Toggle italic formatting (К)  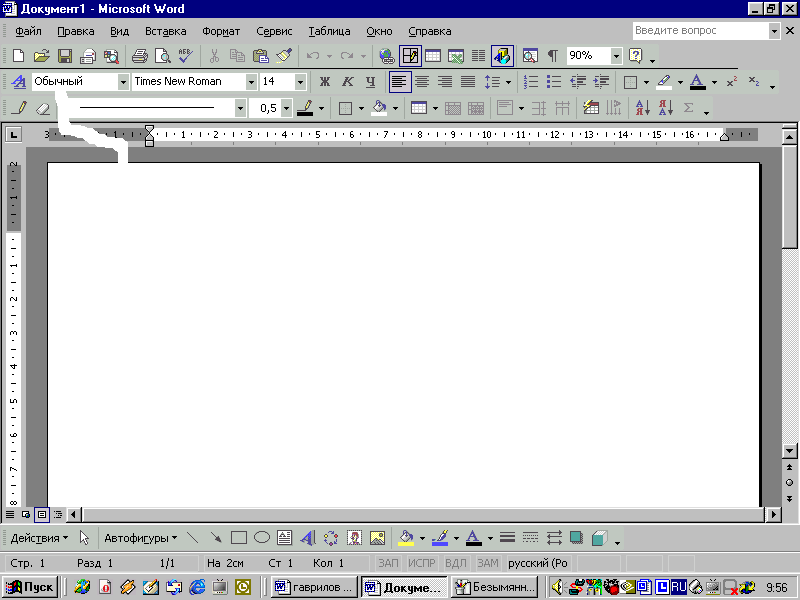[347, 82]
